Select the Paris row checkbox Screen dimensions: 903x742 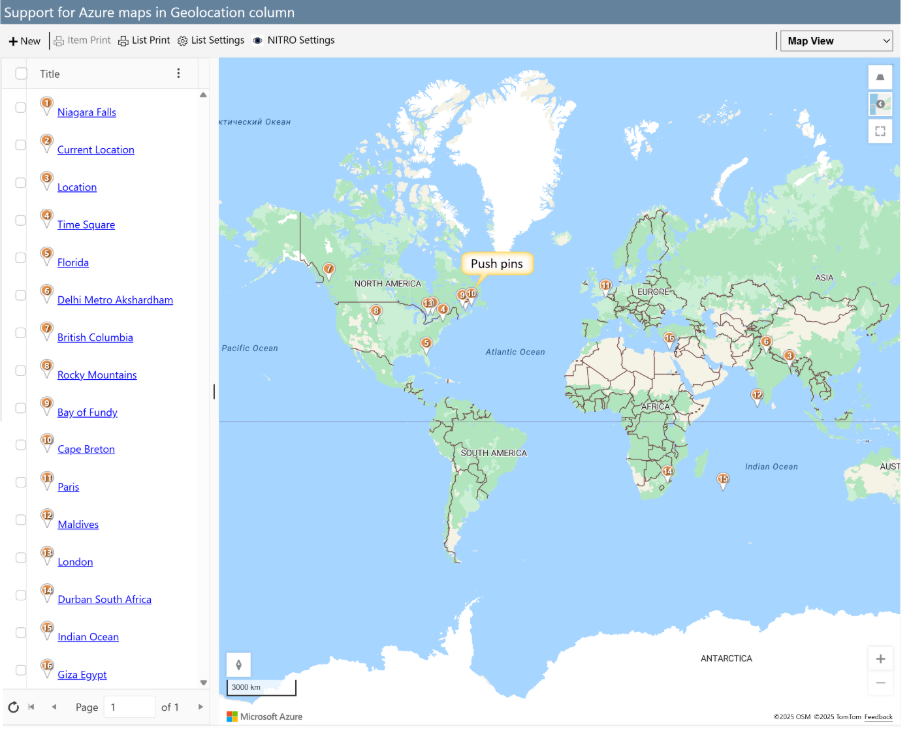(x=21, y=482)
